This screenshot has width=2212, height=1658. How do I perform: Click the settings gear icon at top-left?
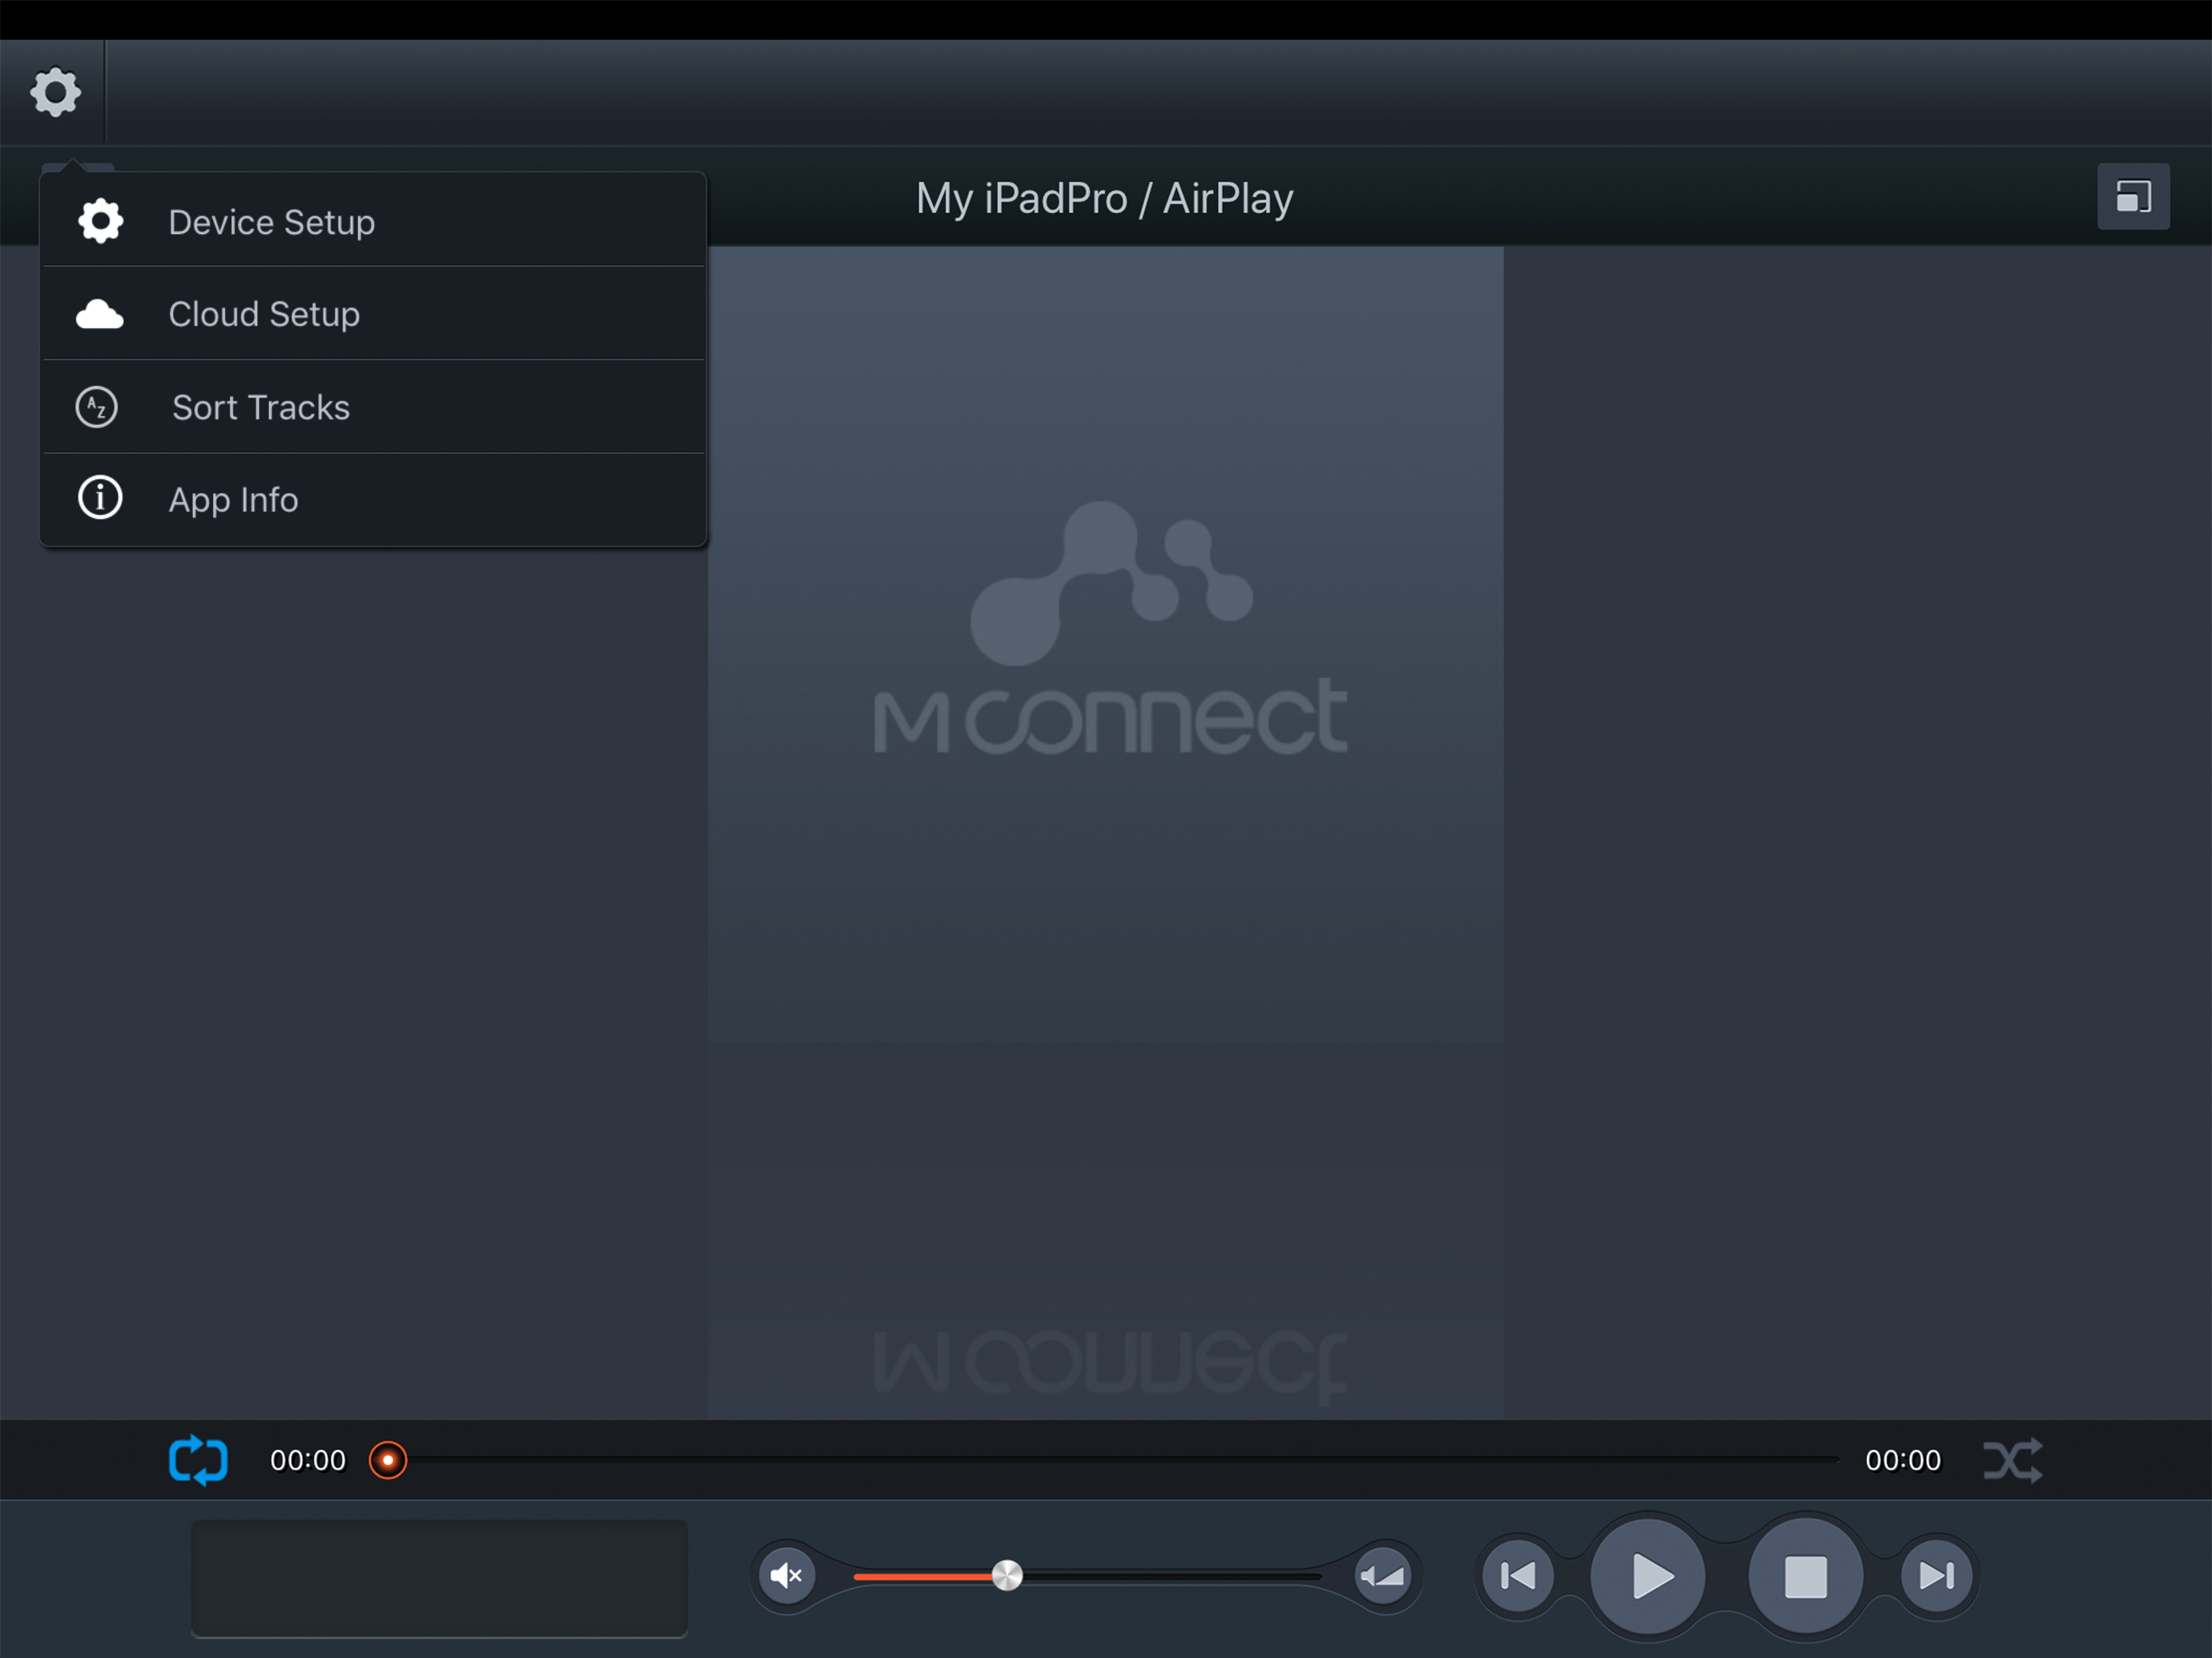point(55,93)
